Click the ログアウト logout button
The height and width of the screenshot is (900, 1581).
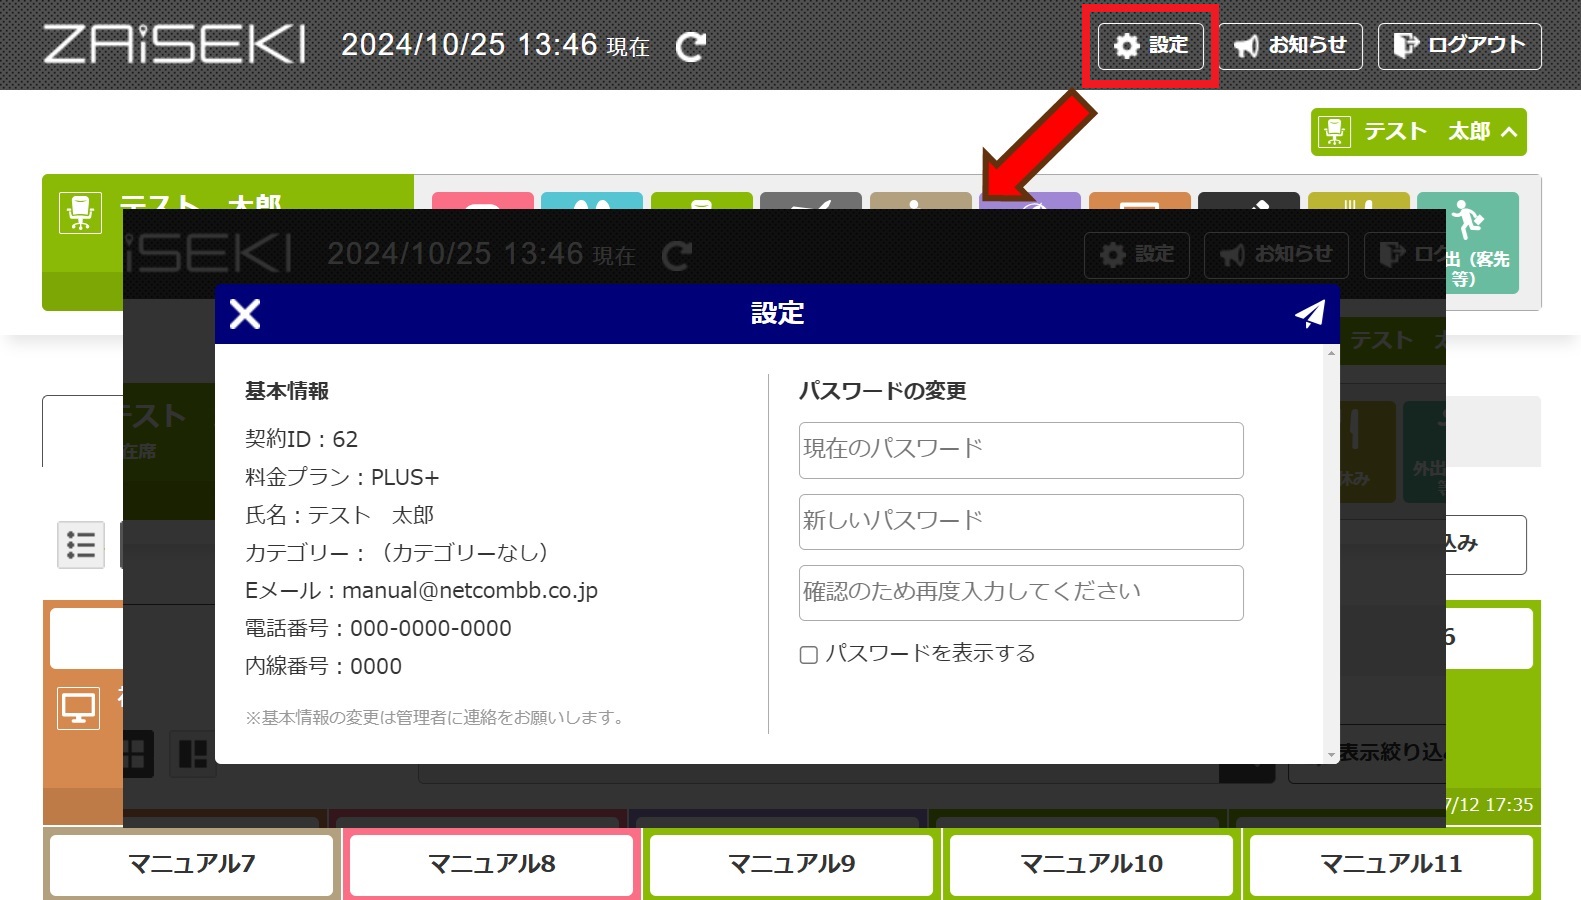pyautogui.click(x=1459, y=46)
